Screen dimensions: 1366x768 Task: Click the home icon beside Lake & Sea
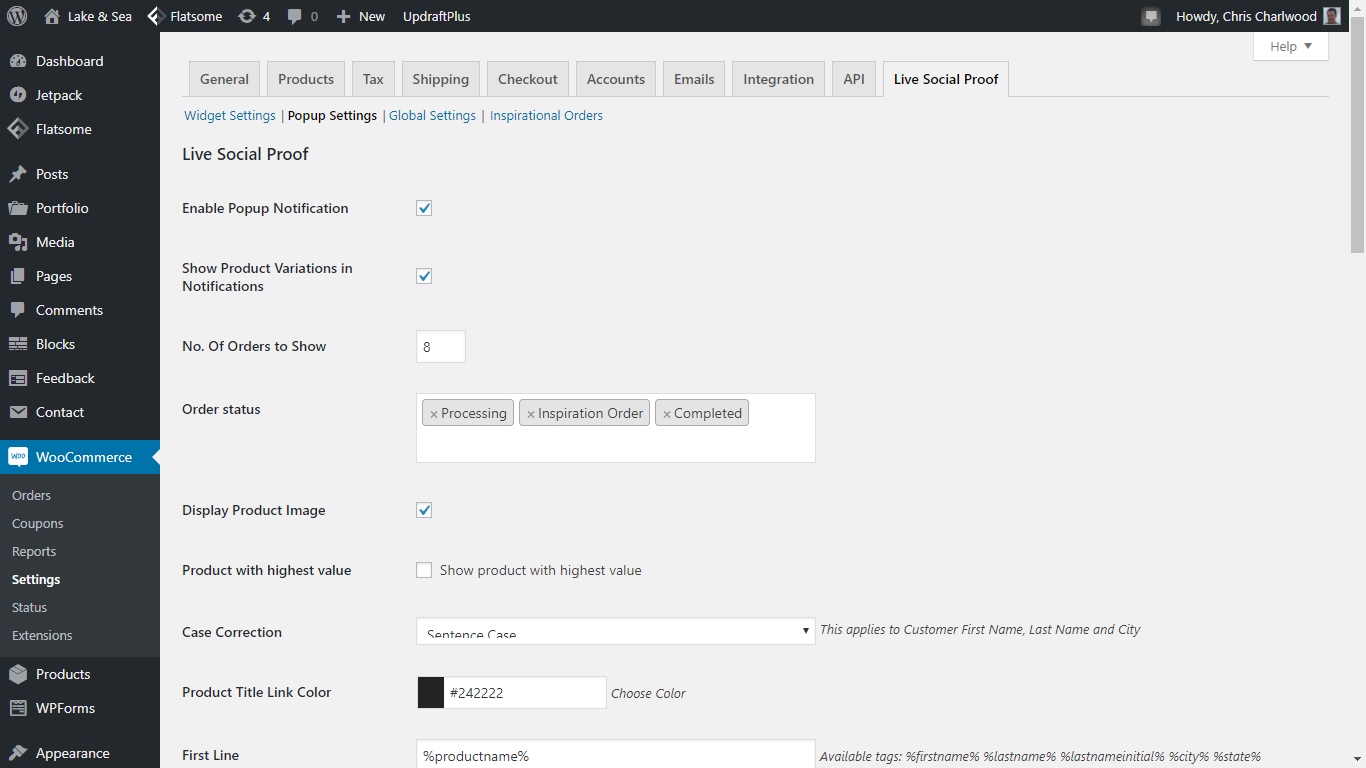(52, 16)
